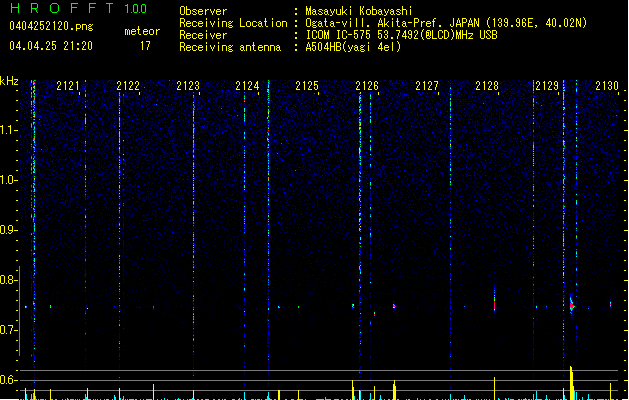Click the 0.7 kHz axis tick label
The height and width of the screenshot is (400, 629).
pyautogui.click(x=9, y=330)
